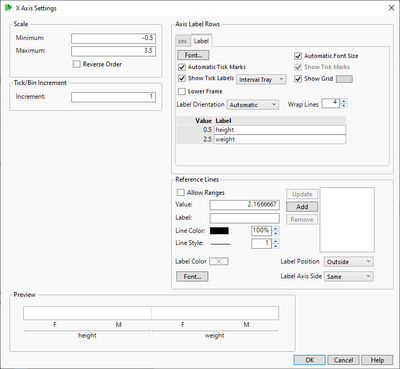This screenshot has width=400, height=369.
Task: Select the Label tab
Action: point(201,41)
